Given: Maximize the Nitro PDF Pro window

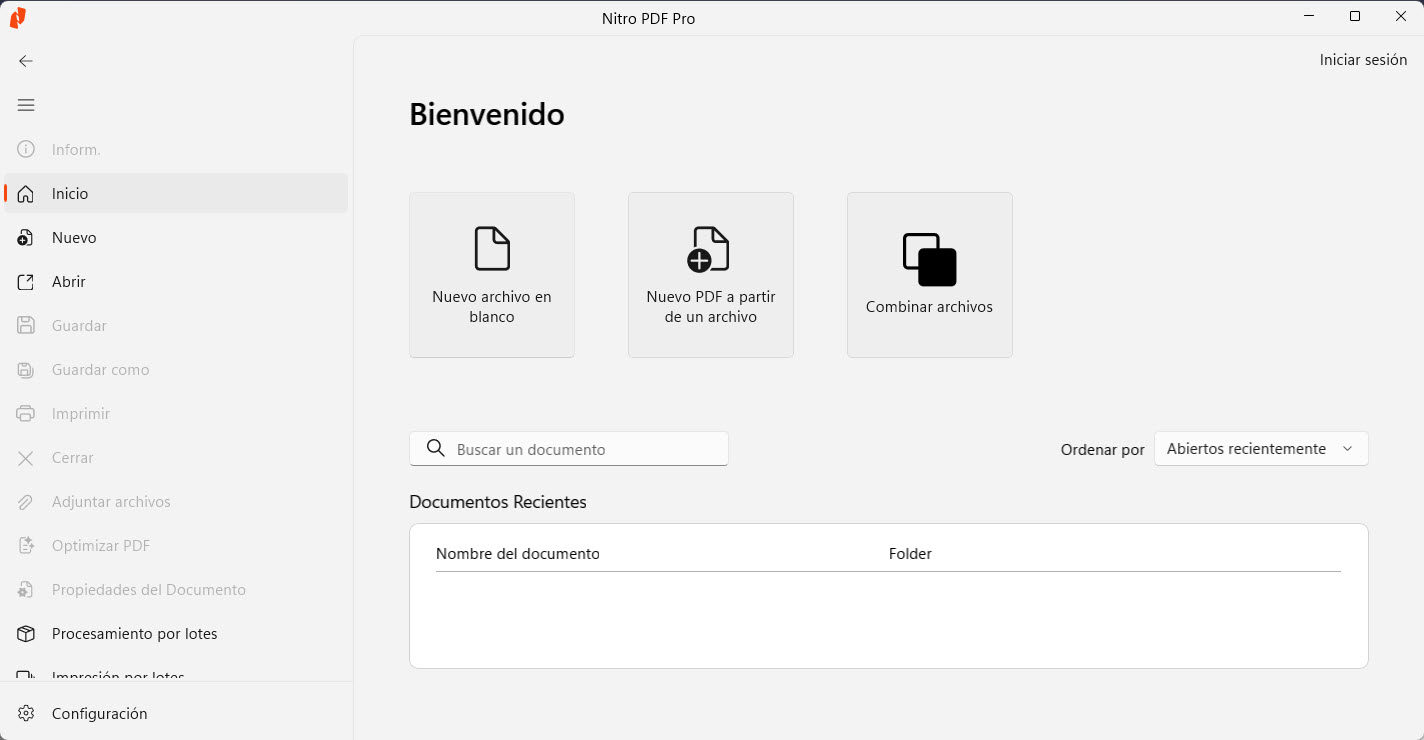Looking at the screenshot, I should pyautogui.click(x=1355, y=16).
